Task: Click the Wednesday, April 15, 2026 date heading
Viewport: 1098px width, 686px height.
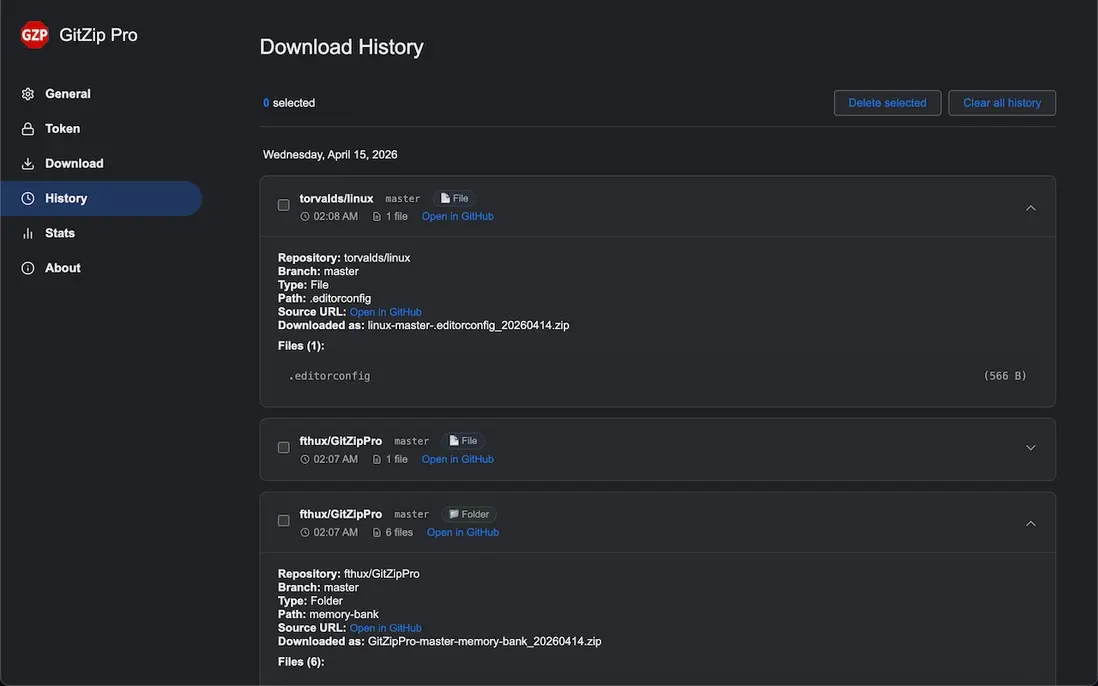Action: (330, 155)
